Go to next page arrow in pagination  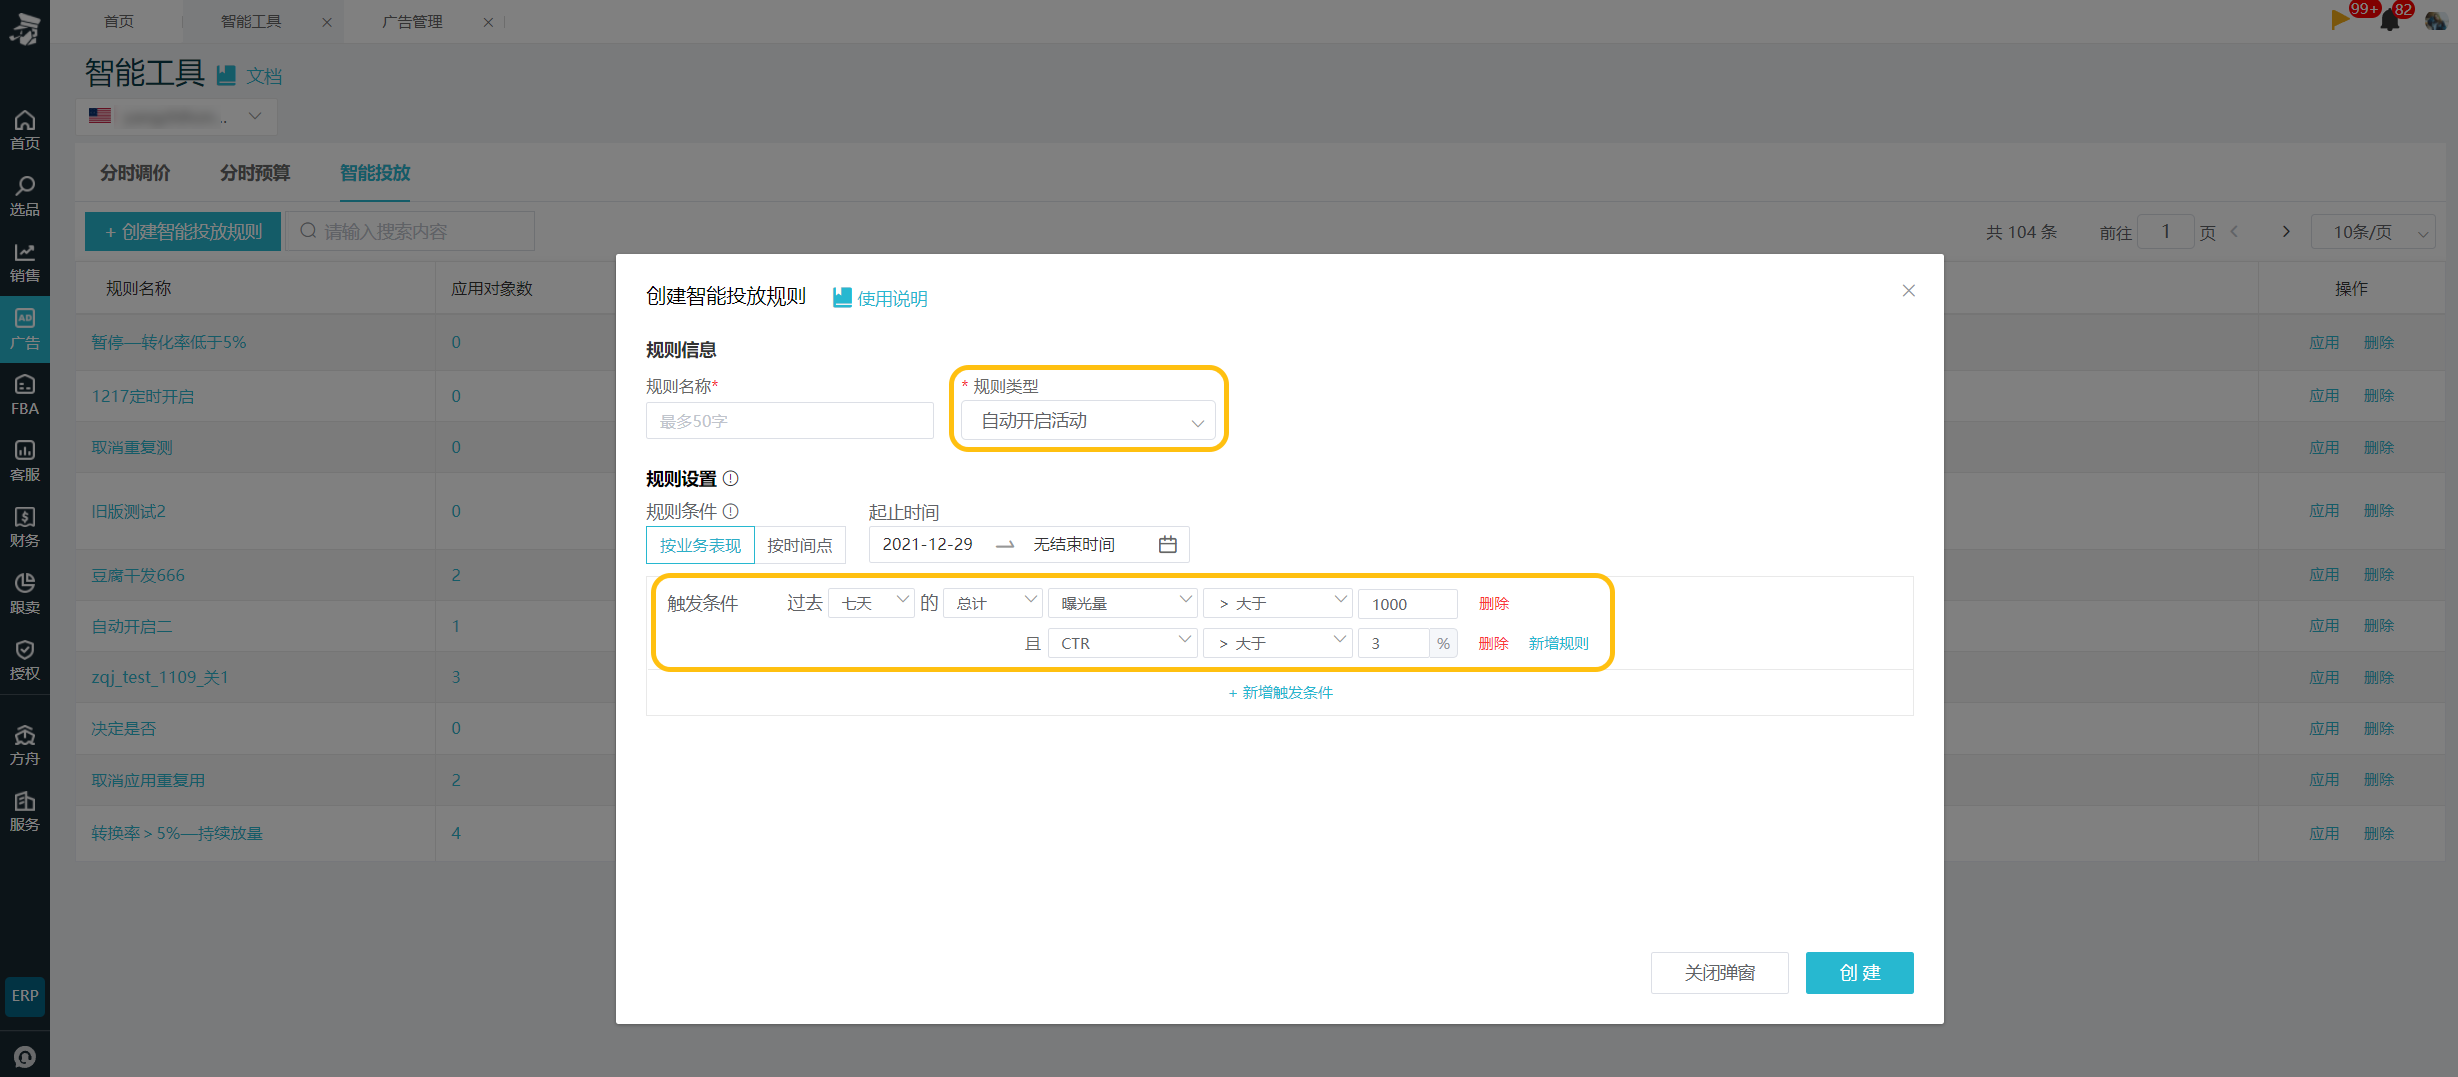2286,232
